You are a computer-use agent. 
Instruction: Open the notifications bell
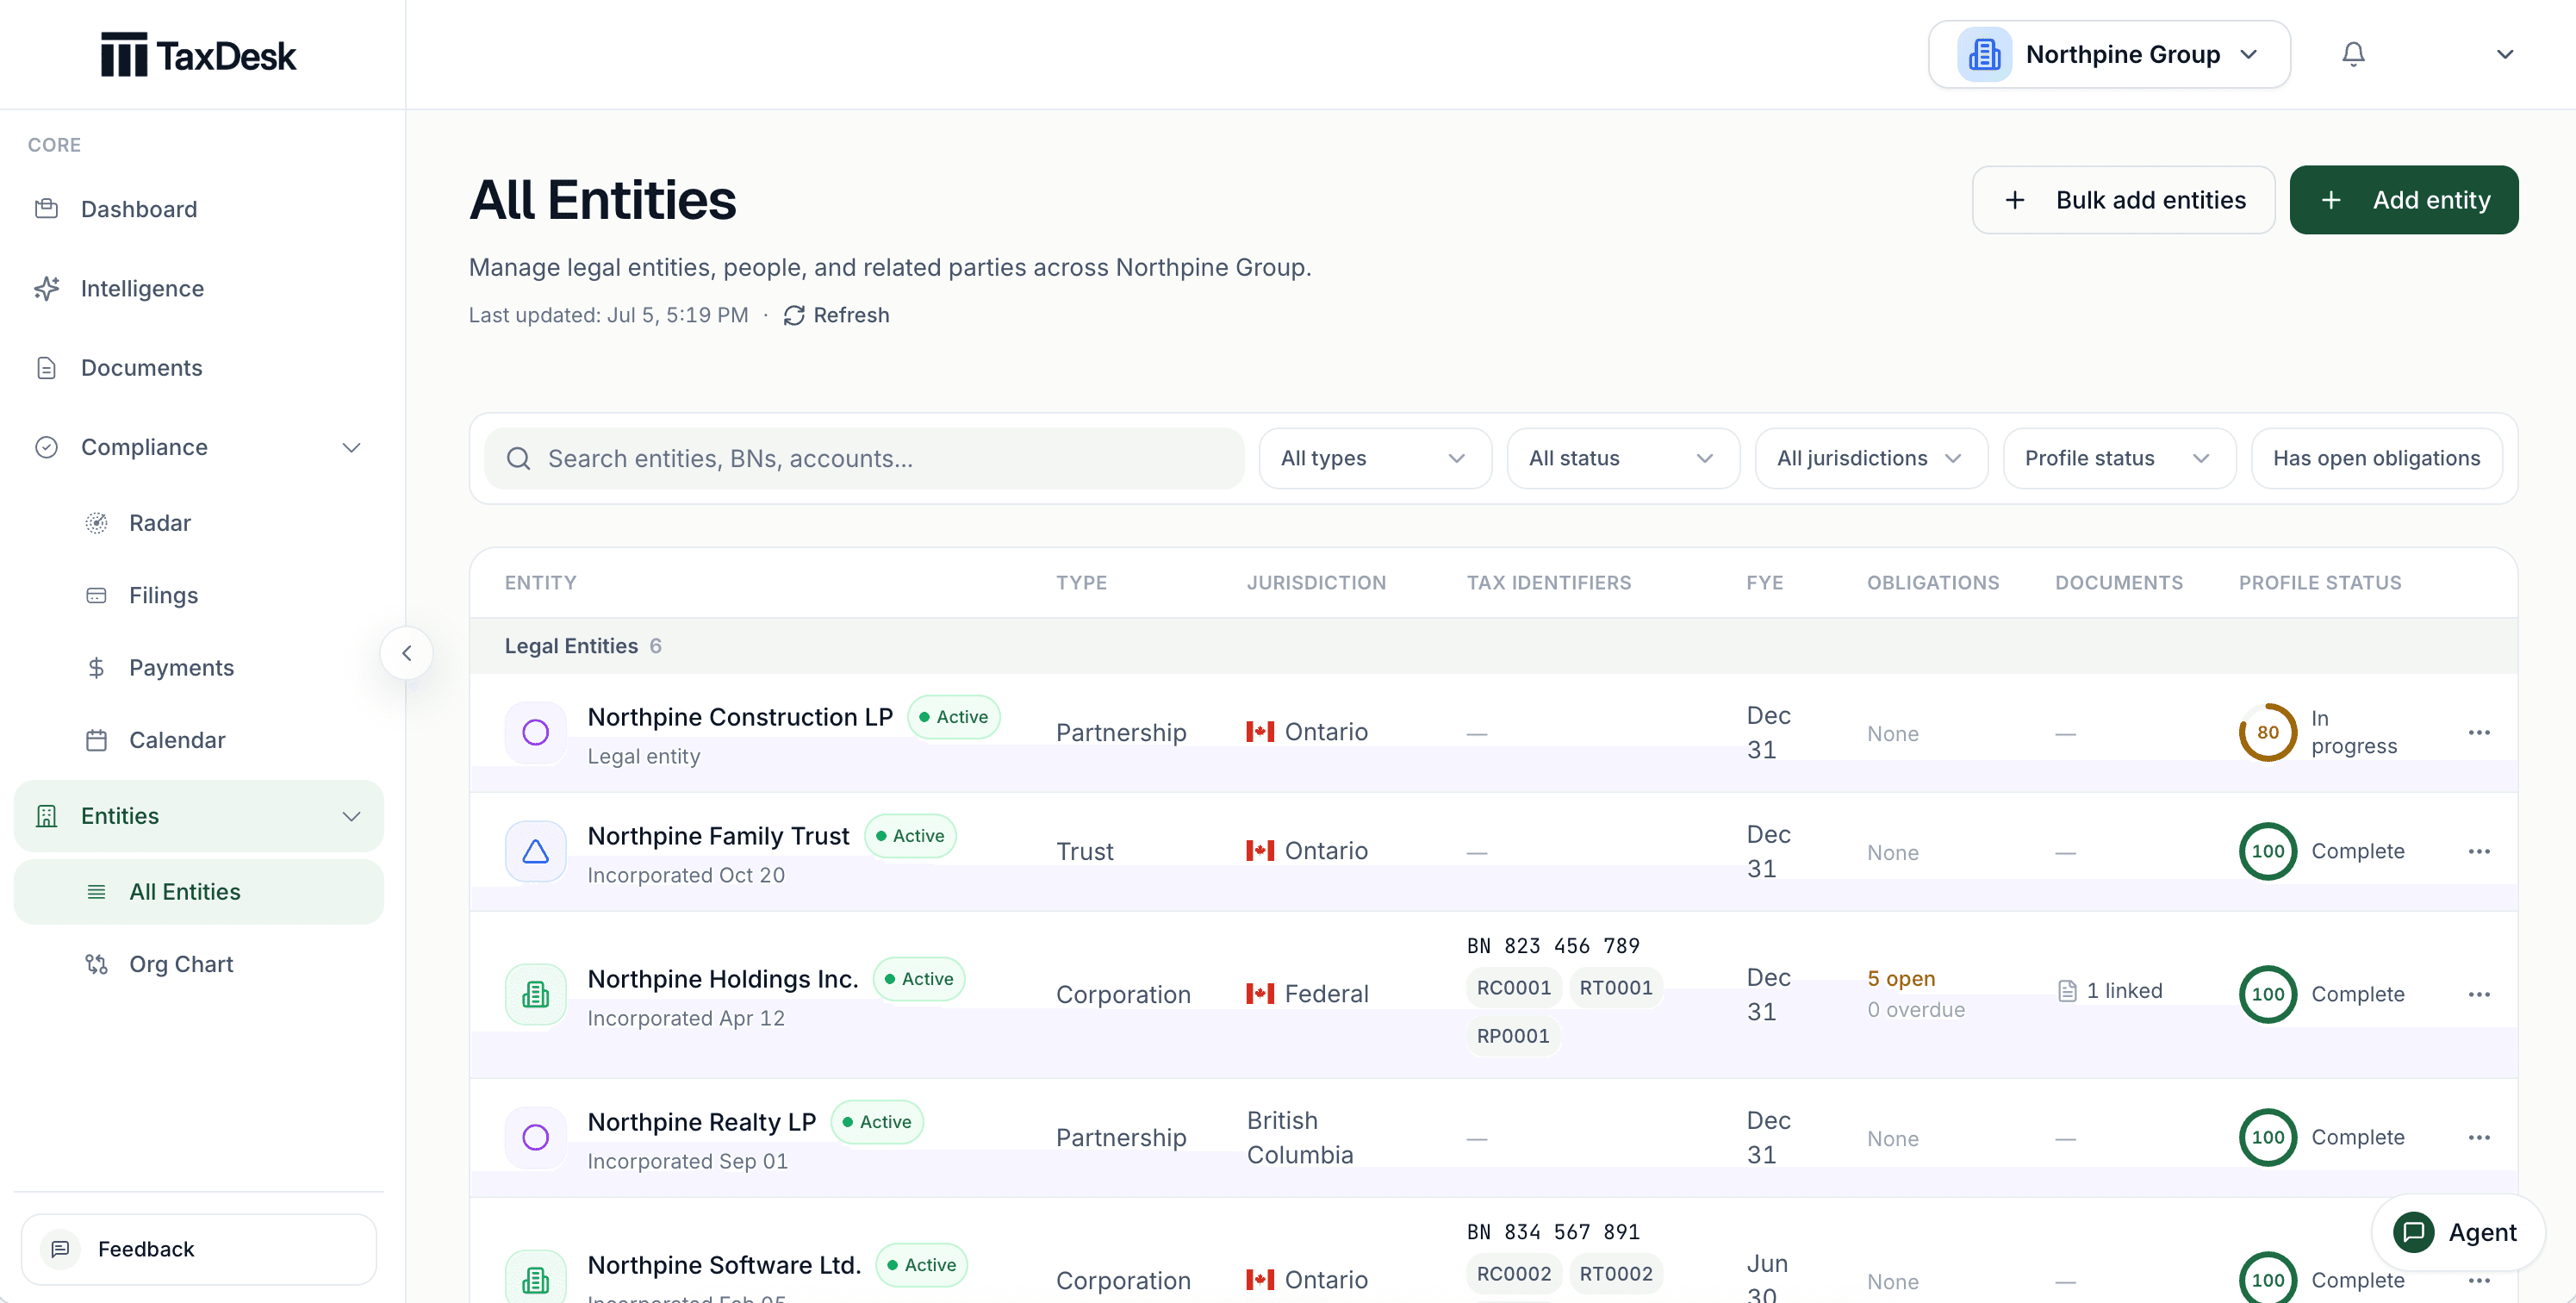point(2353,54)
